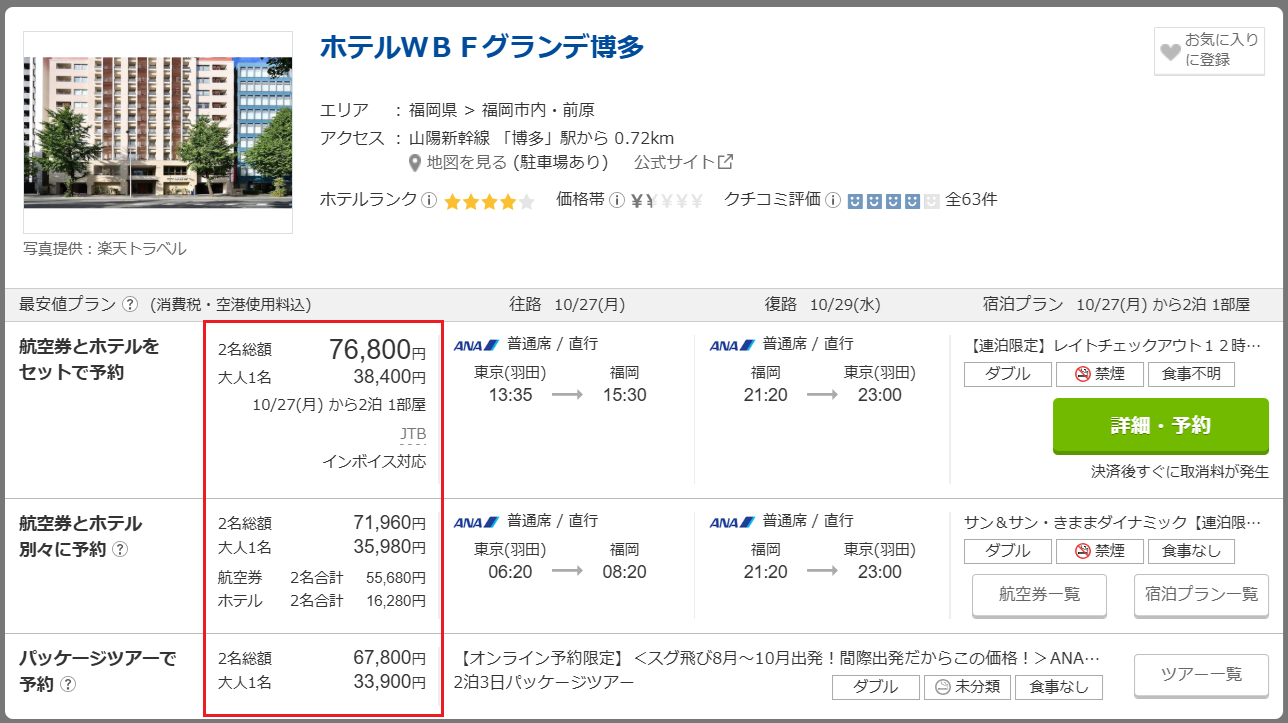The height and width of the screenshot is (723, 1288).
Task: Click the 未分類 face icon in the tour row
Action: (x=943, y=687)
